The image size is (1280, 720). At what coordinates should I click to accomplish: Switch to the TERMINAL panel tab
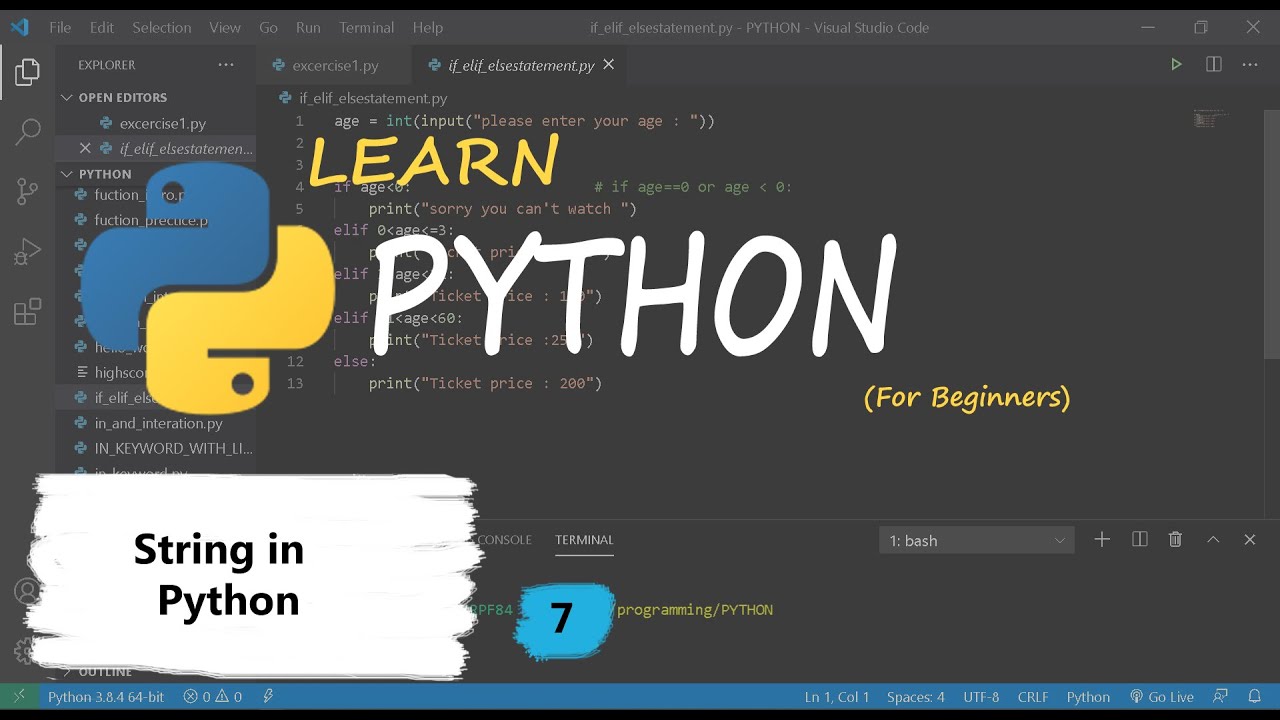[584, 539]
